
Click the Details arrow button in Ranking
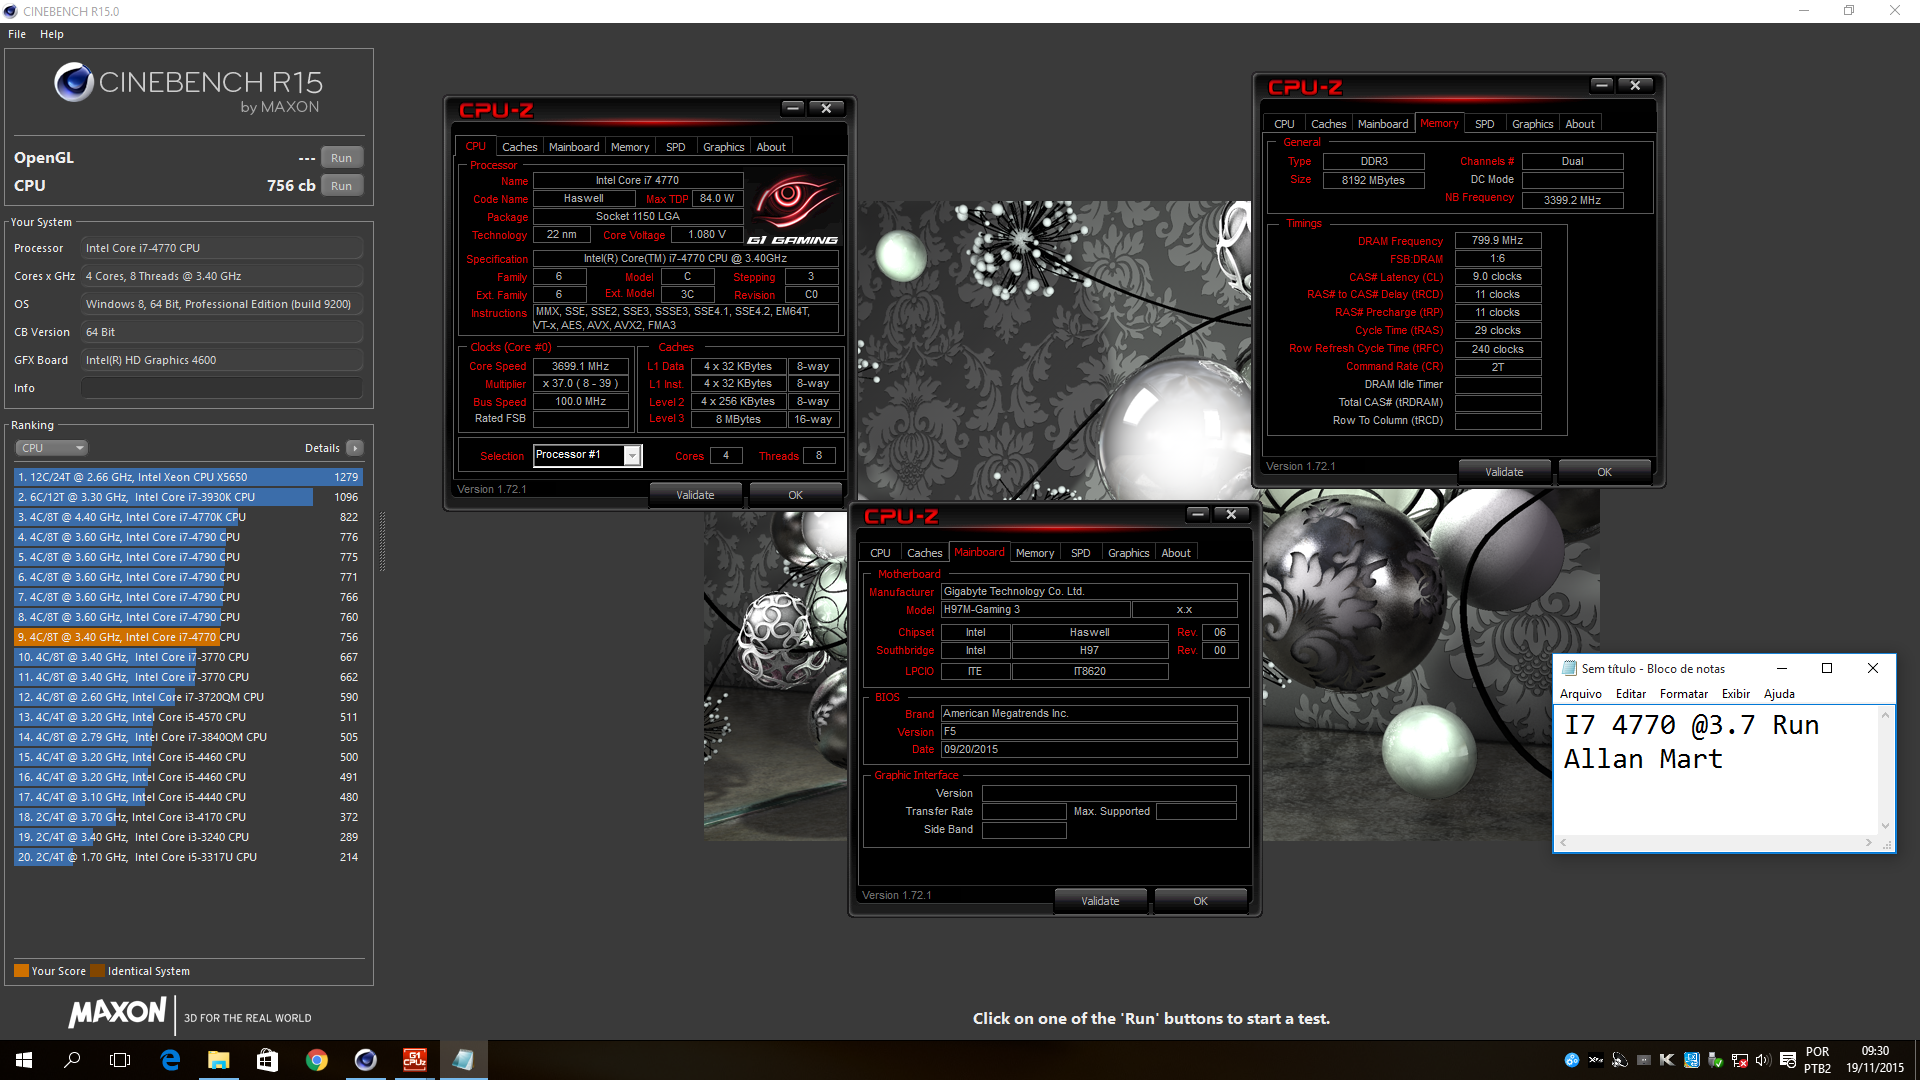tap(355, 448)
